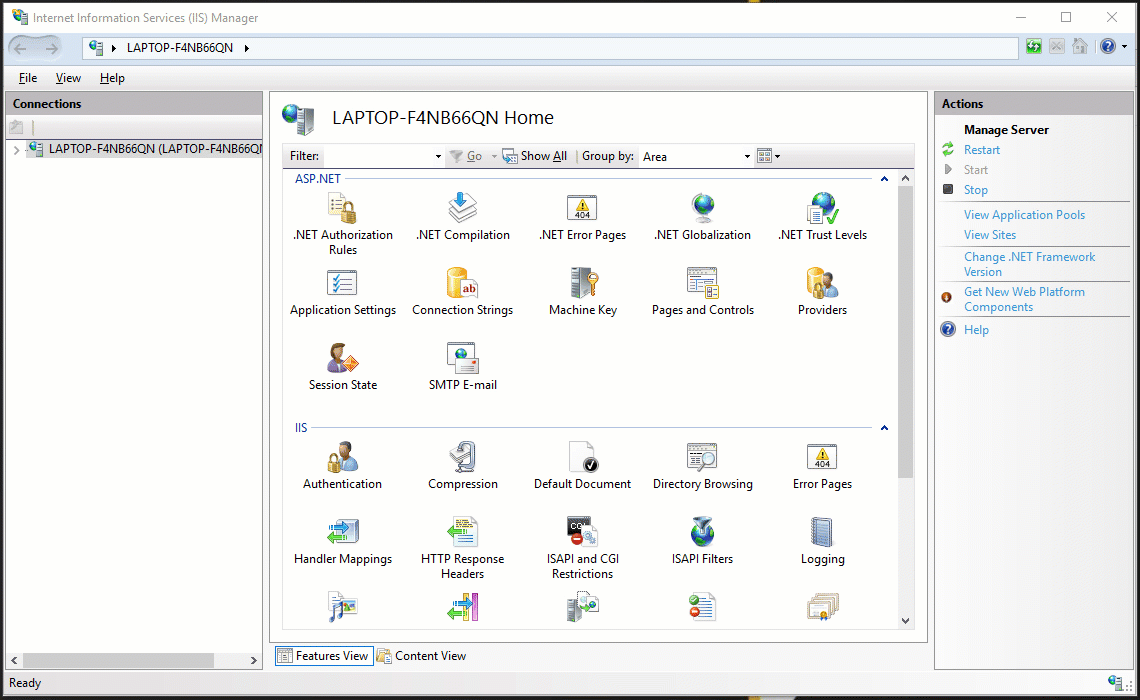Open the Logging feature
Image resolution: width=1140 pixels, height=700 pixels.
pyautogui.click(x=822, y=541)
